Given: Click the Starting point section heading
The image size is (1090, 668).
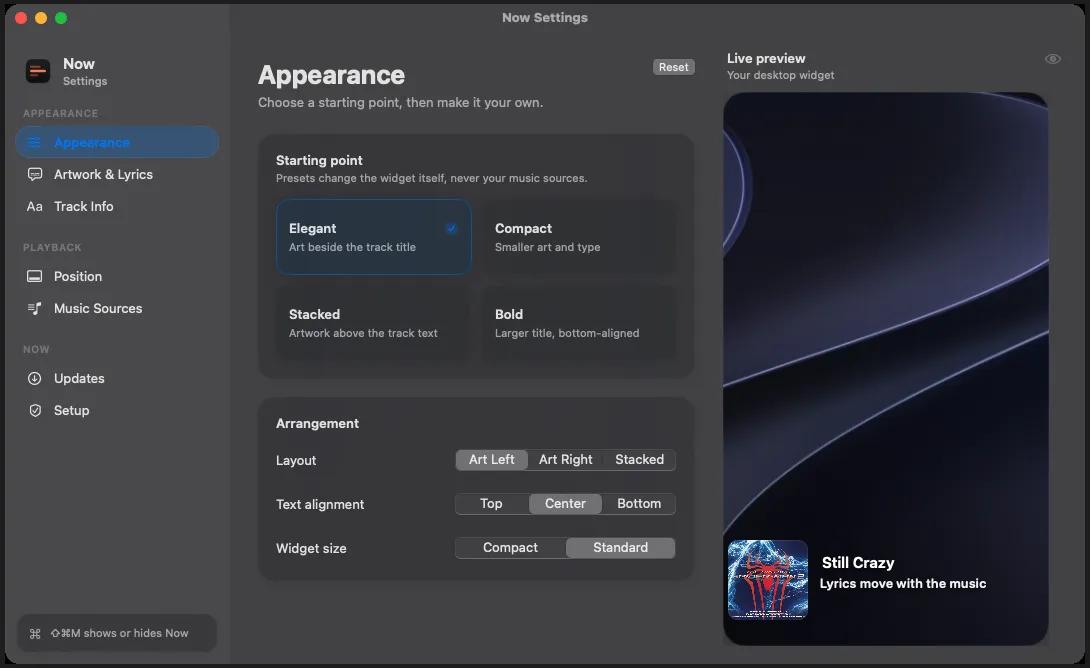Looking at the screenshot, I should (319, 160).
